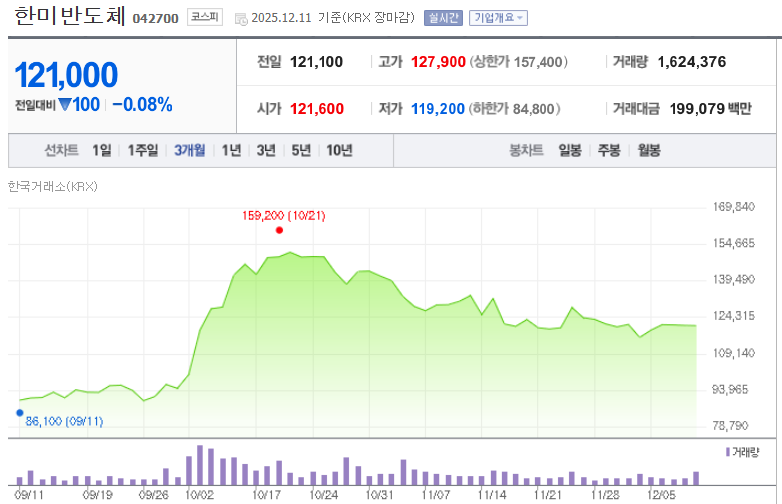This screenshot has width=782, height=504.
Task: Click the 거래량 value 1,624,376
Action: [692, 62]
